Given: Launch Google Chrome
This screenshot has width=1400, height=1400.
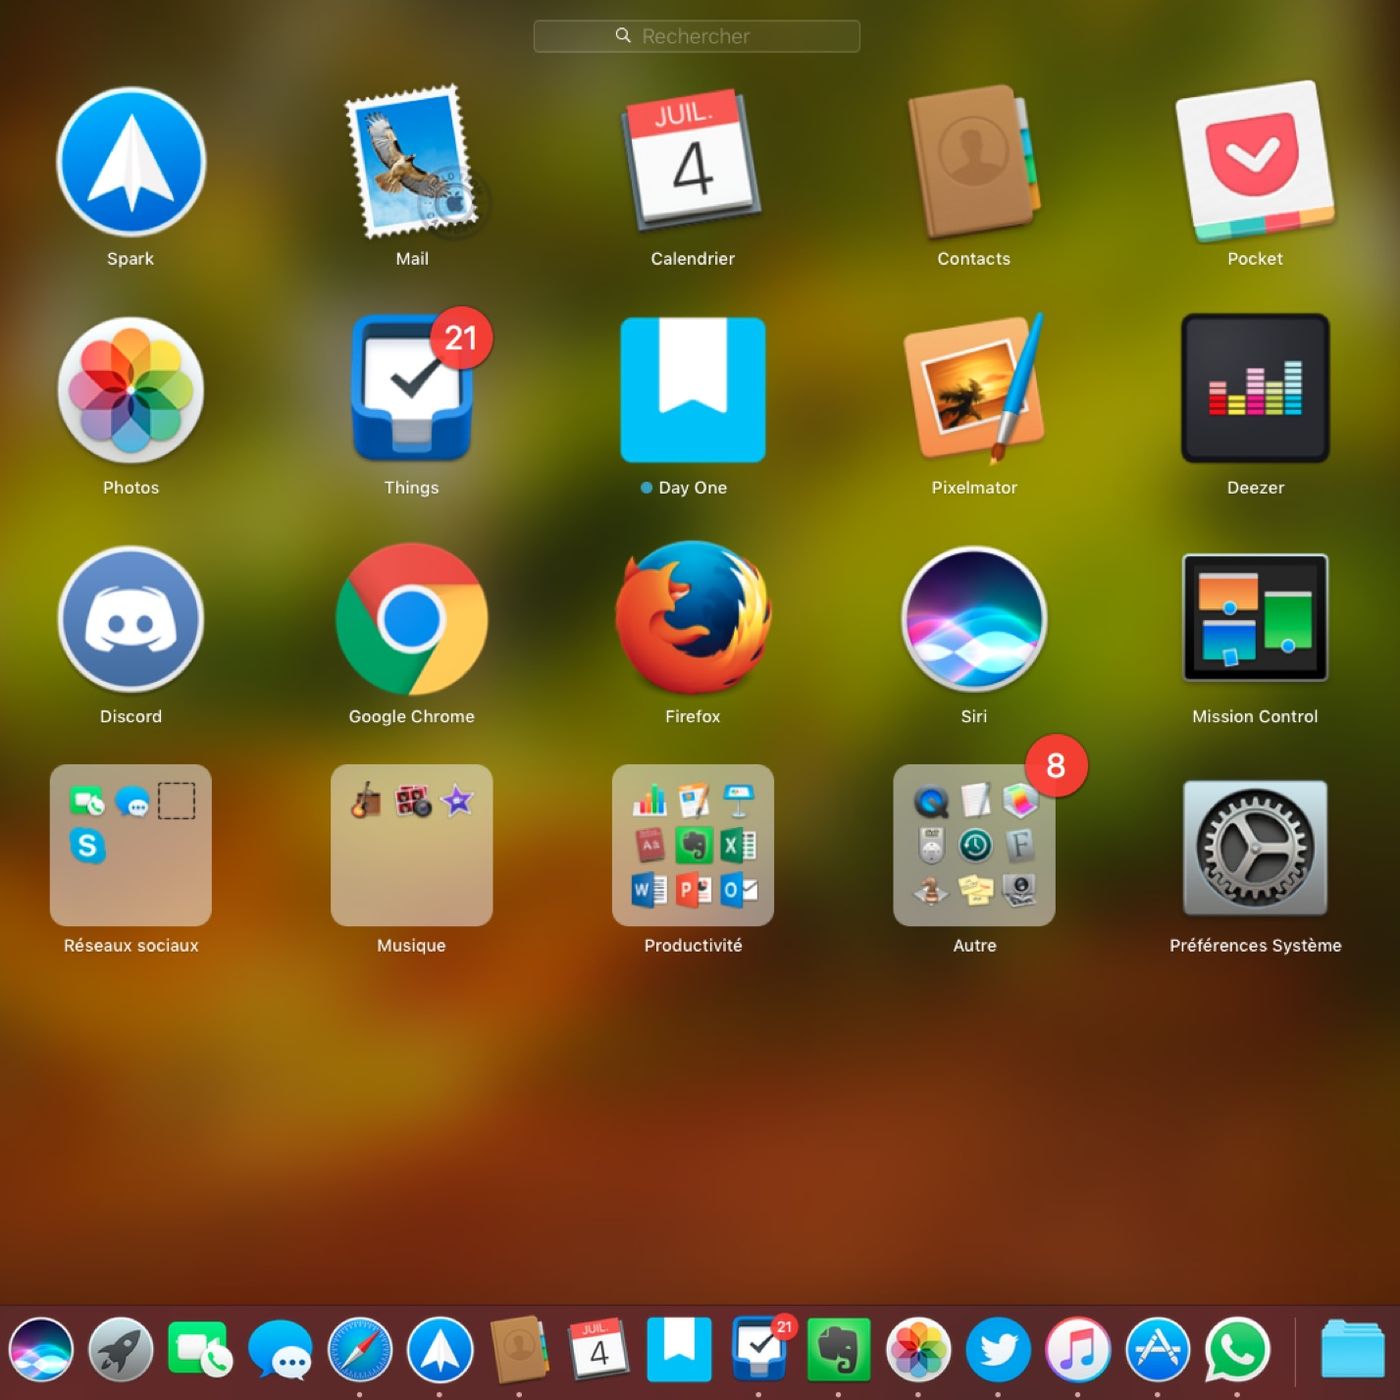Looking at the screenshot, I should (x=412, y=619).
